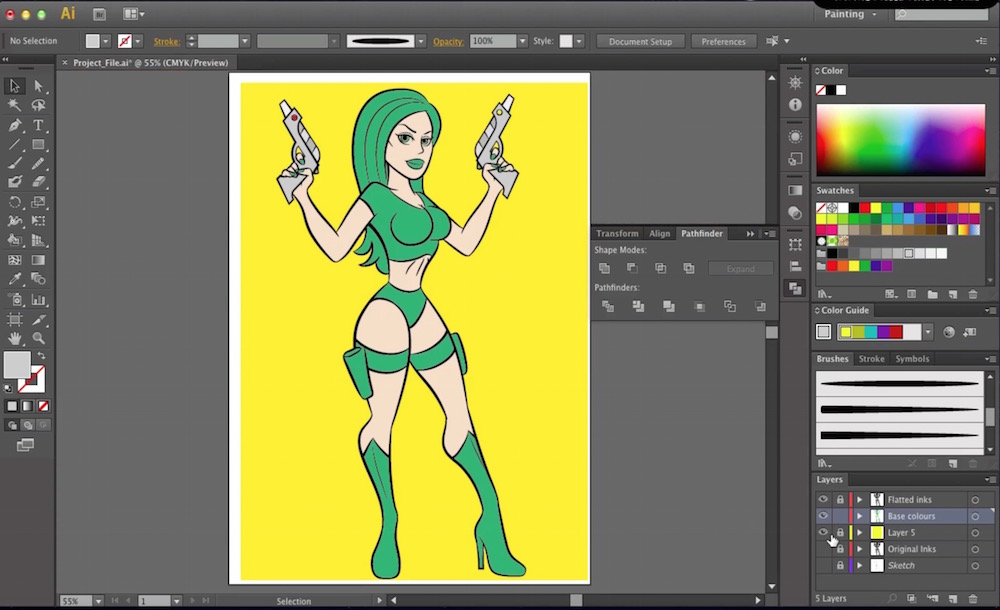Click the toolbox fill color box
The height and width of the screenshot is (610, 1000).
17,365
